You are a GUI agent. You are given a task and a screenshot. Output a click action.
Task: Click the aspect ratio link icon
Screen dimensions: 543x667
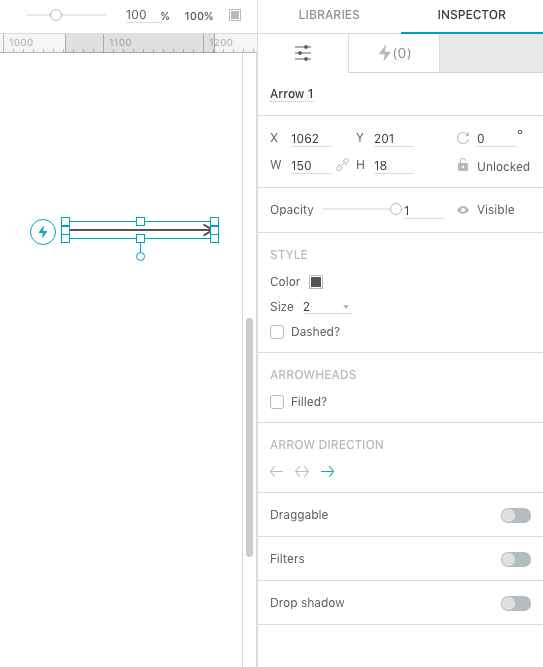[x=343, y=165]
